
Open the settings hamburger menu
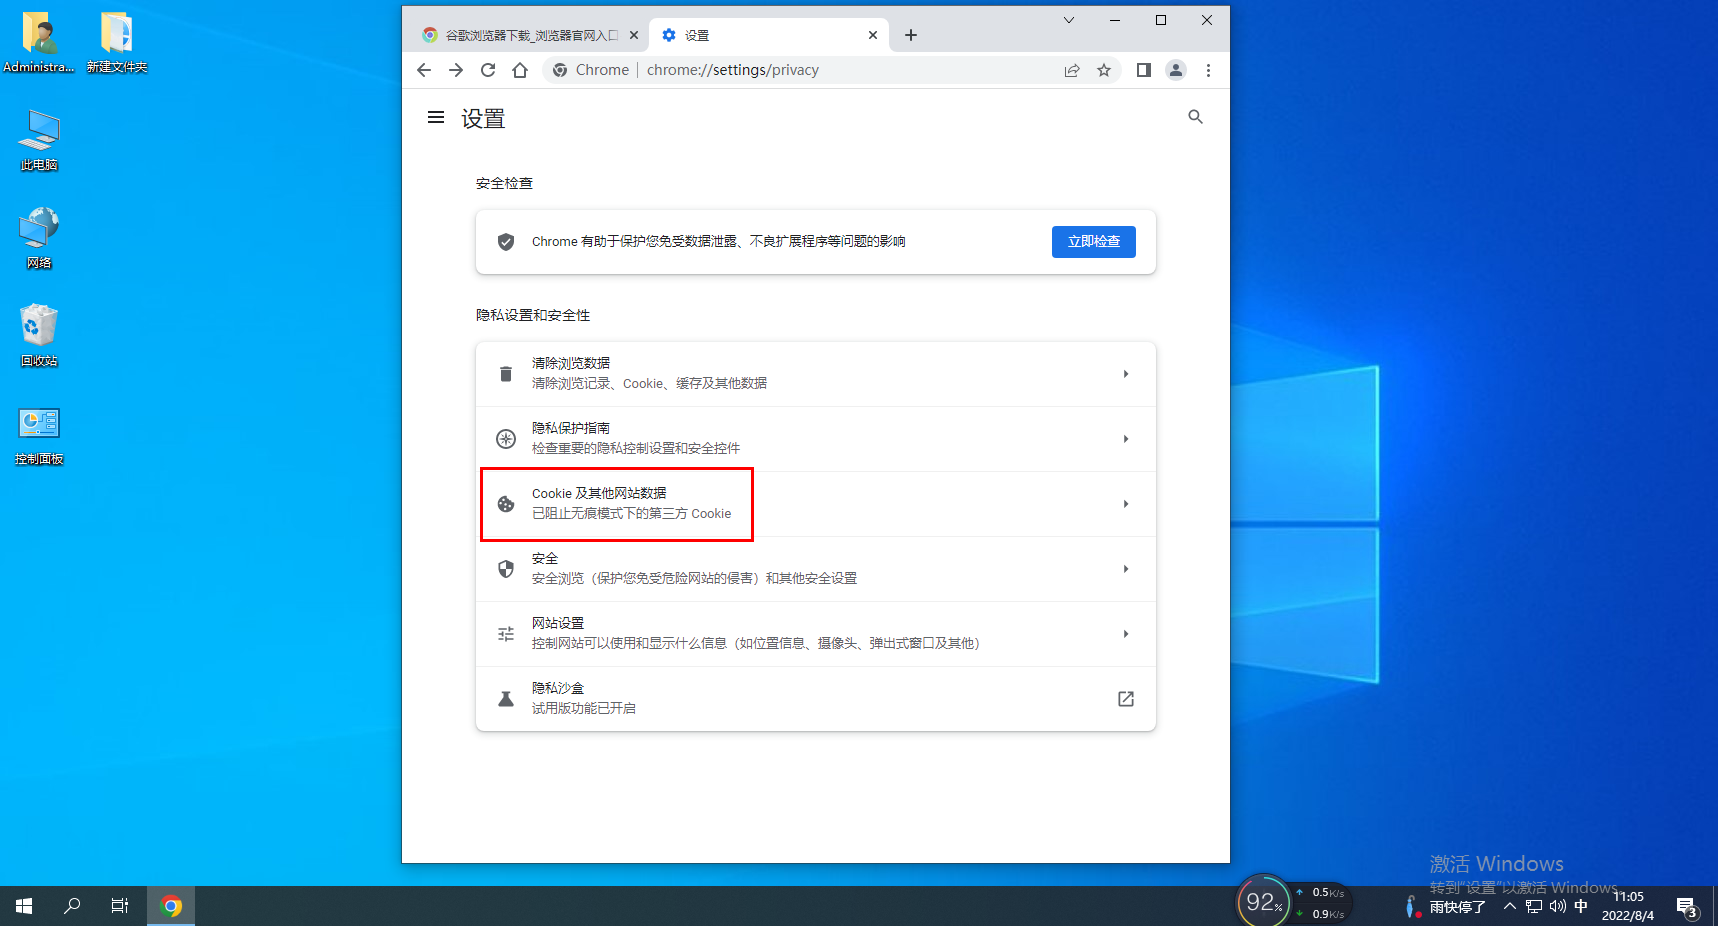tap(435, 117)
